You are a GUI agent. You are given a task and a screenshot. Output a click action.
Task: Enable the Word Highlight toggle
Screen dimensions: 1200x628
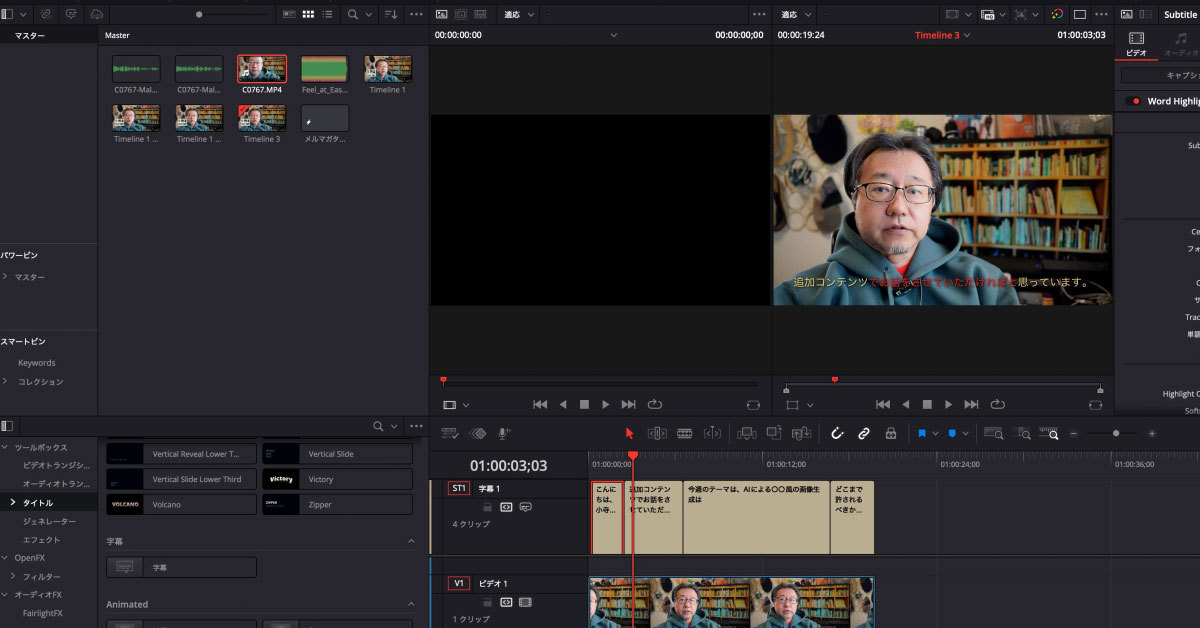pos(1133,101)
